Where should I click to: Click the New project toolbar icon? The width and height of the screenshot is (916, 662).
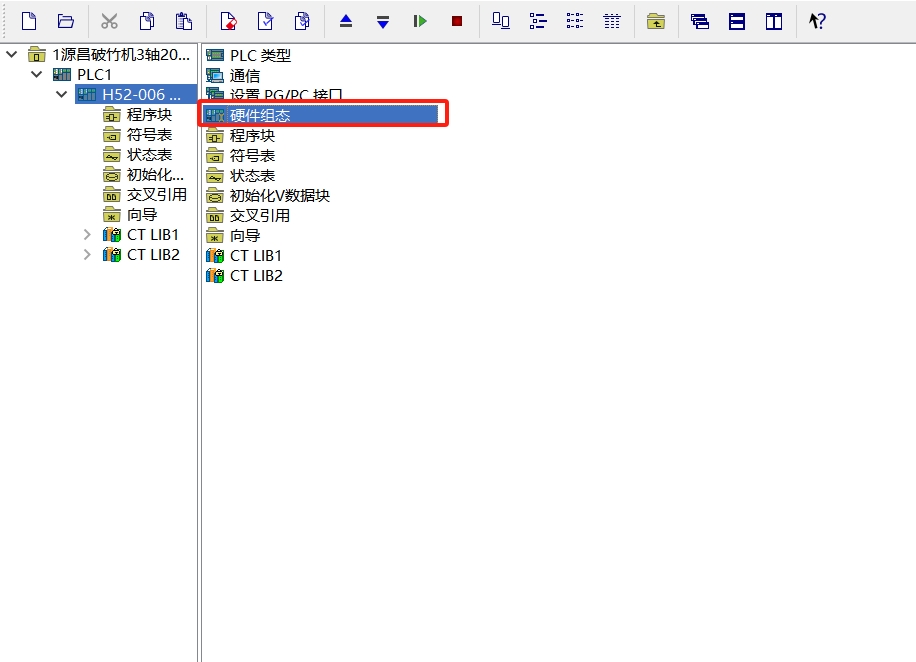29,21
